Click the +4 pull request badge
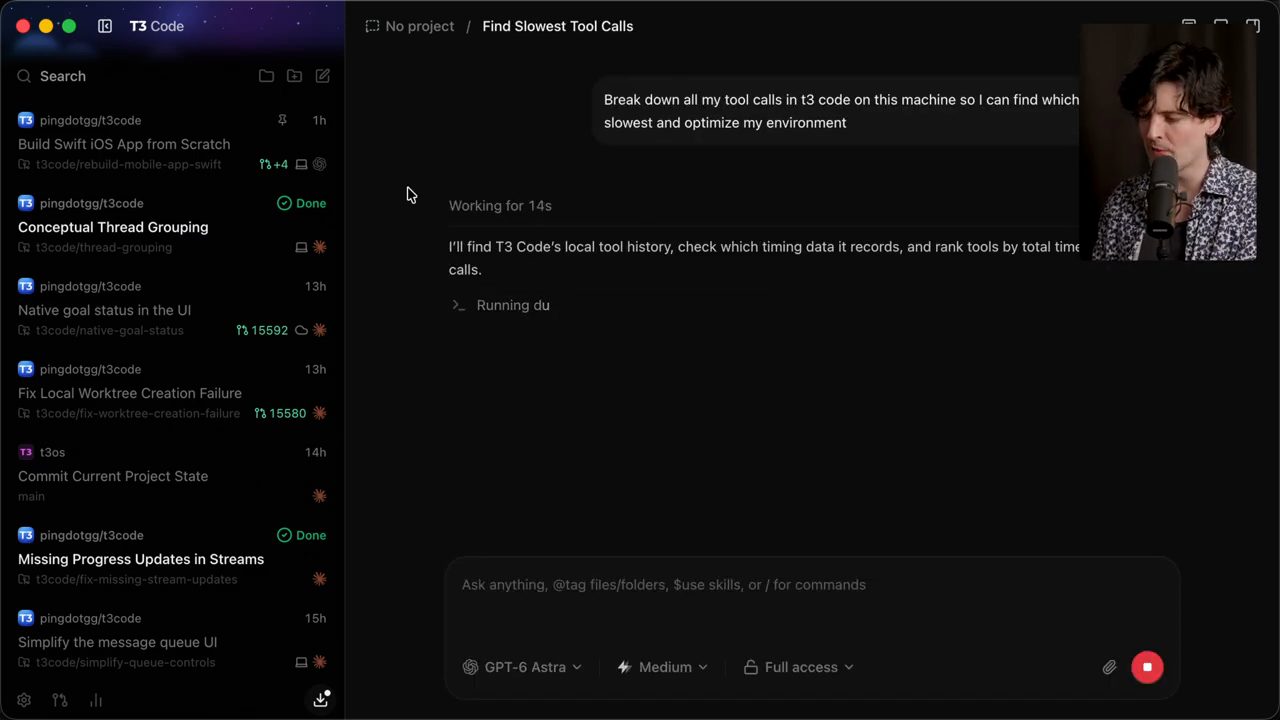Viewport: 1280px width, 720px height. point(273,164)
